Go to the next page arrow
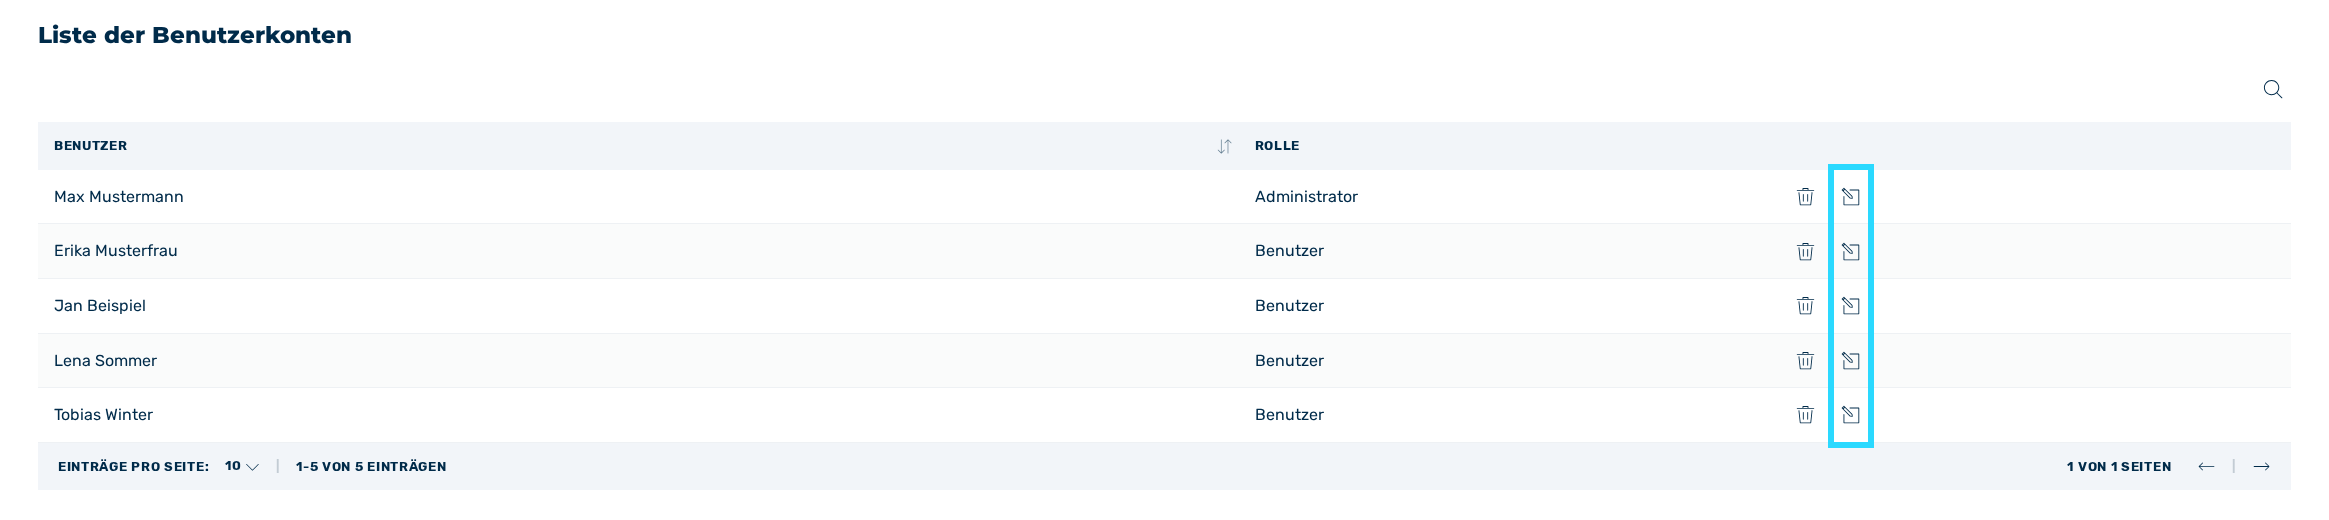Image resolution: width=2329 pixels, height=520 pixels. pos(2262,466)
